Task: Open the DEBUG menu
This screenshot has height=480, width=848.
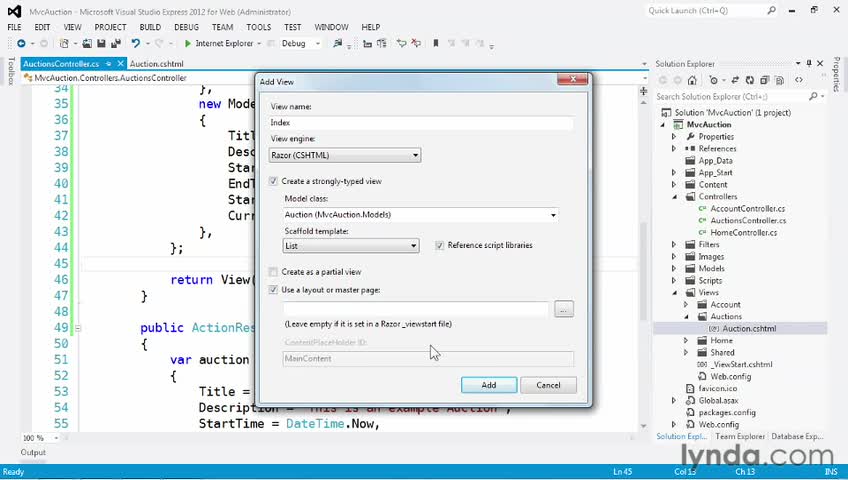Action: point(187,27)
